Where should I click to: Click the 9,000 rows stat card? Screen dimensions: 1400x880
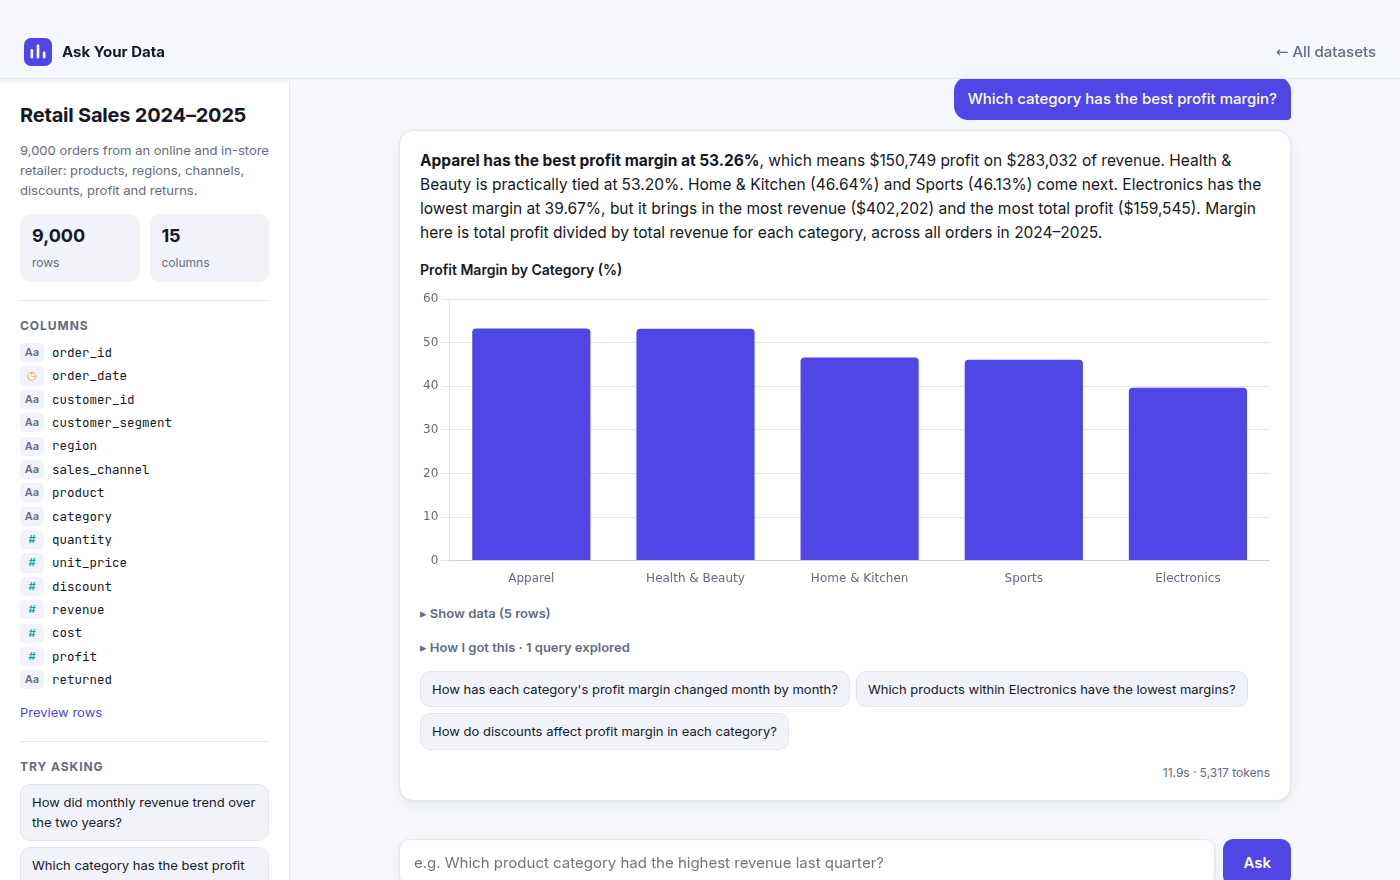[x=80, y=248]
